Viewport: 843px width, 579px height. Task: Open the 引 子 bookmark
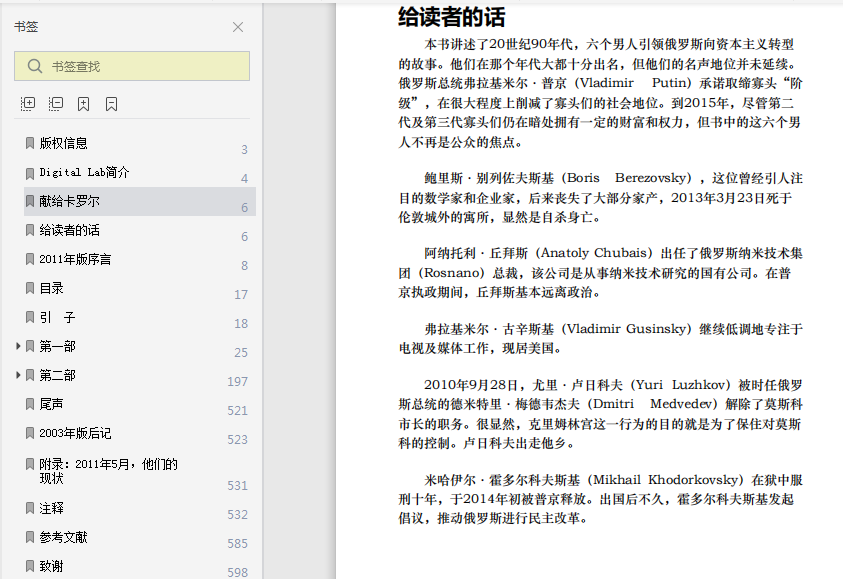click(x=58, y=317)
